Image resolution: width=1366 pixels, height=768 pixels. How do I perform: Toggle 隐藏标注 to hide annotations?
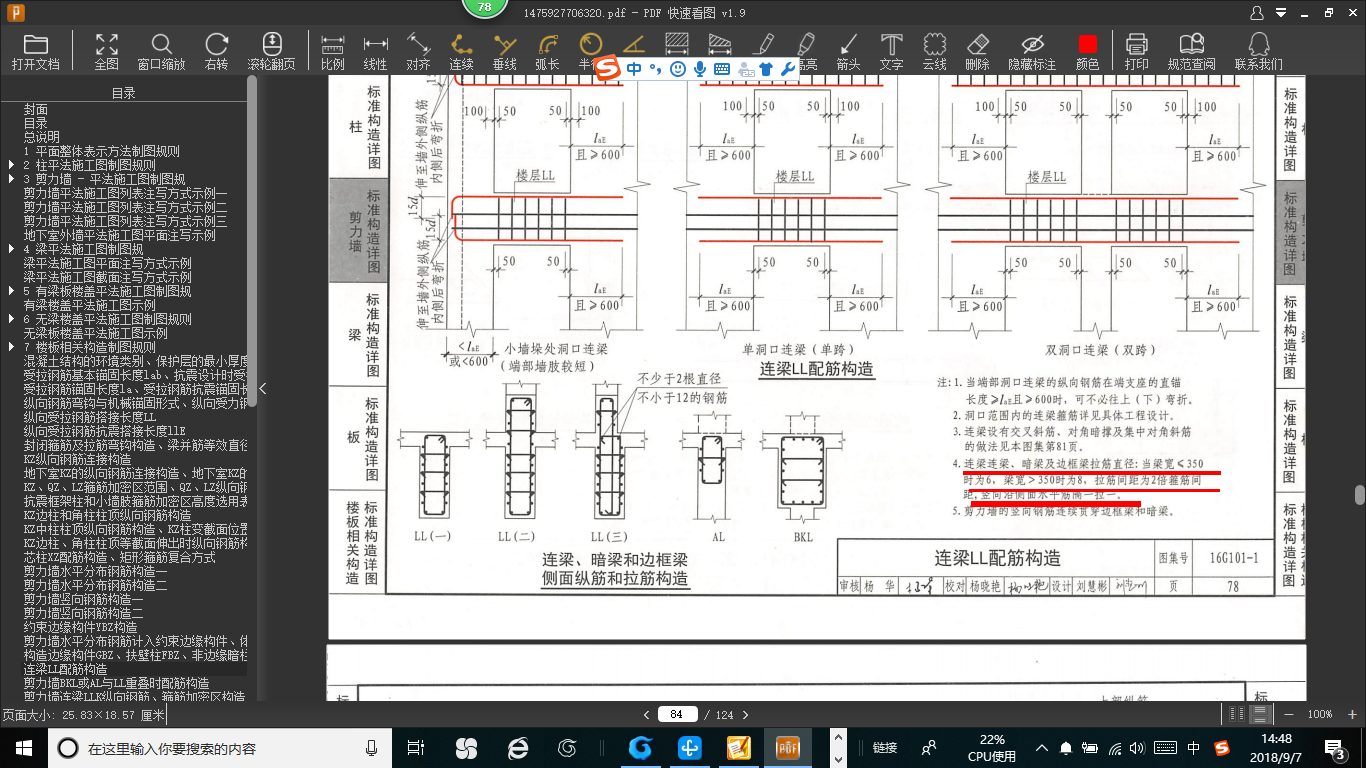pyautogui.click(x=1030, y=47)
